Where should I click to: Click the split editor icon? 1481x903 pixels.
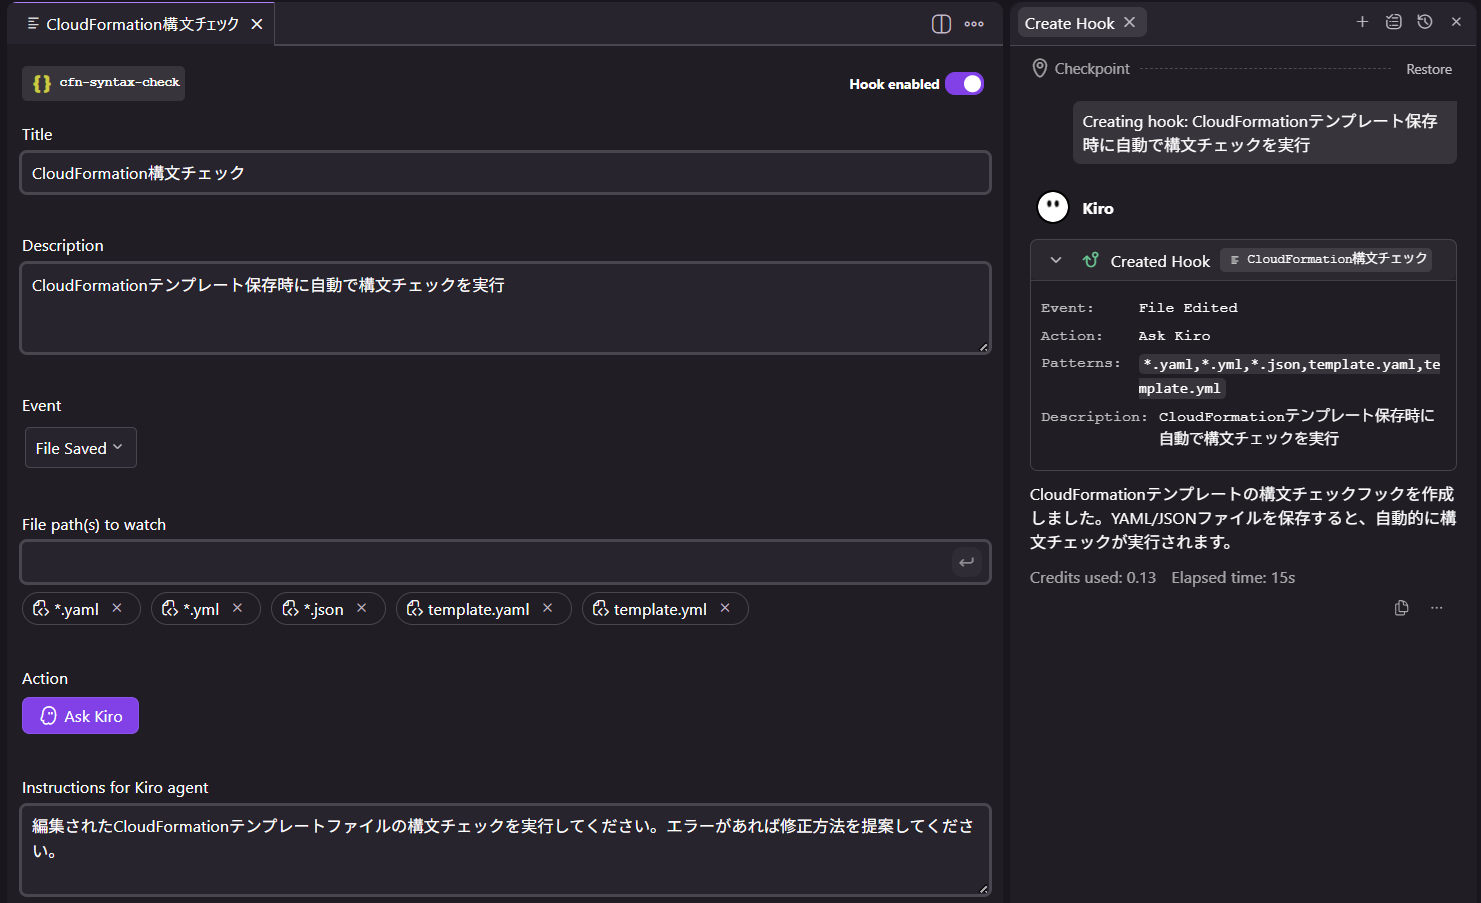pyautogui.click(x=940, y=23)
